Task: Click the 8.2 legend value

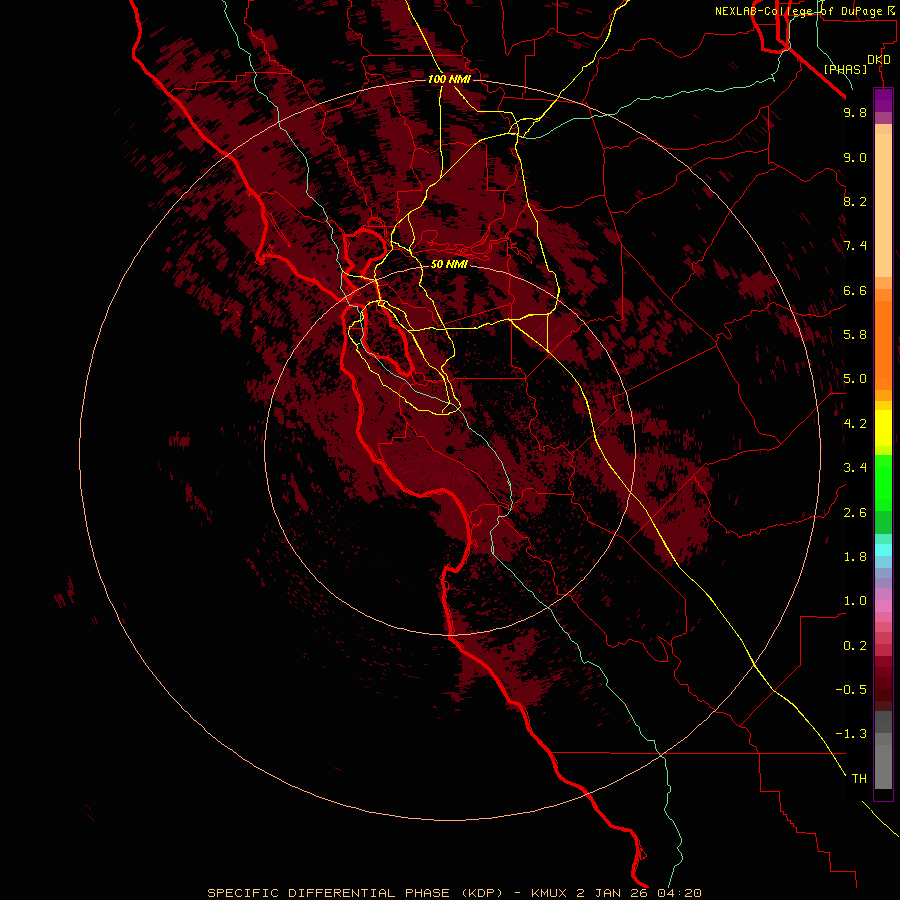Action: pos(855,201)
